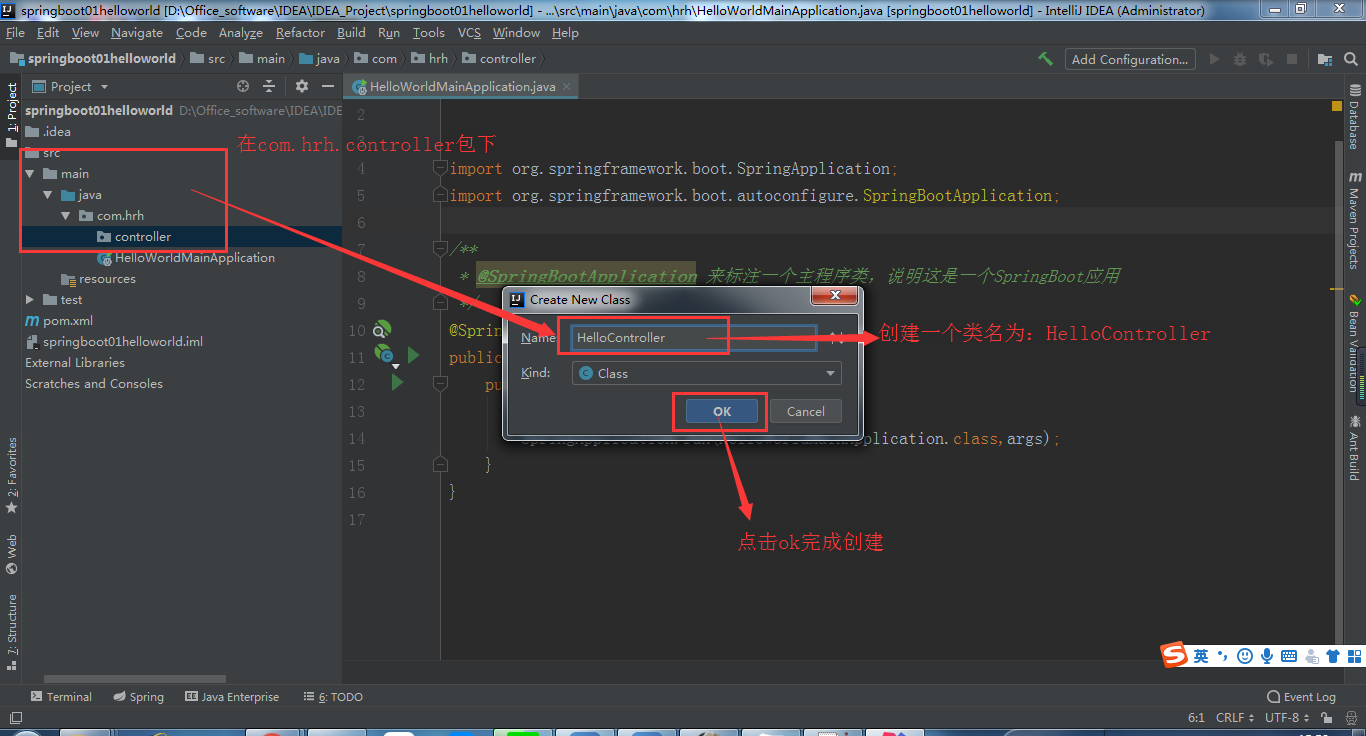Open the Navigate menu
Image resolution: width=1366 pixels, height=736 pixels.
(x=136, y=33)
